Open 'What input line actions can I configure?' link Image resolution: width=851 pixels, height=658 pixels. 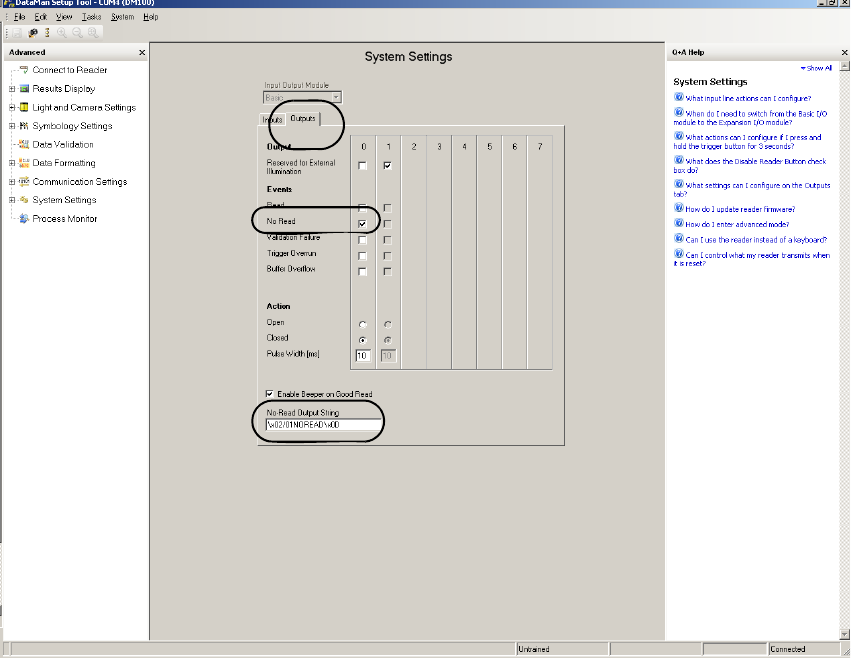pos(748,98)
